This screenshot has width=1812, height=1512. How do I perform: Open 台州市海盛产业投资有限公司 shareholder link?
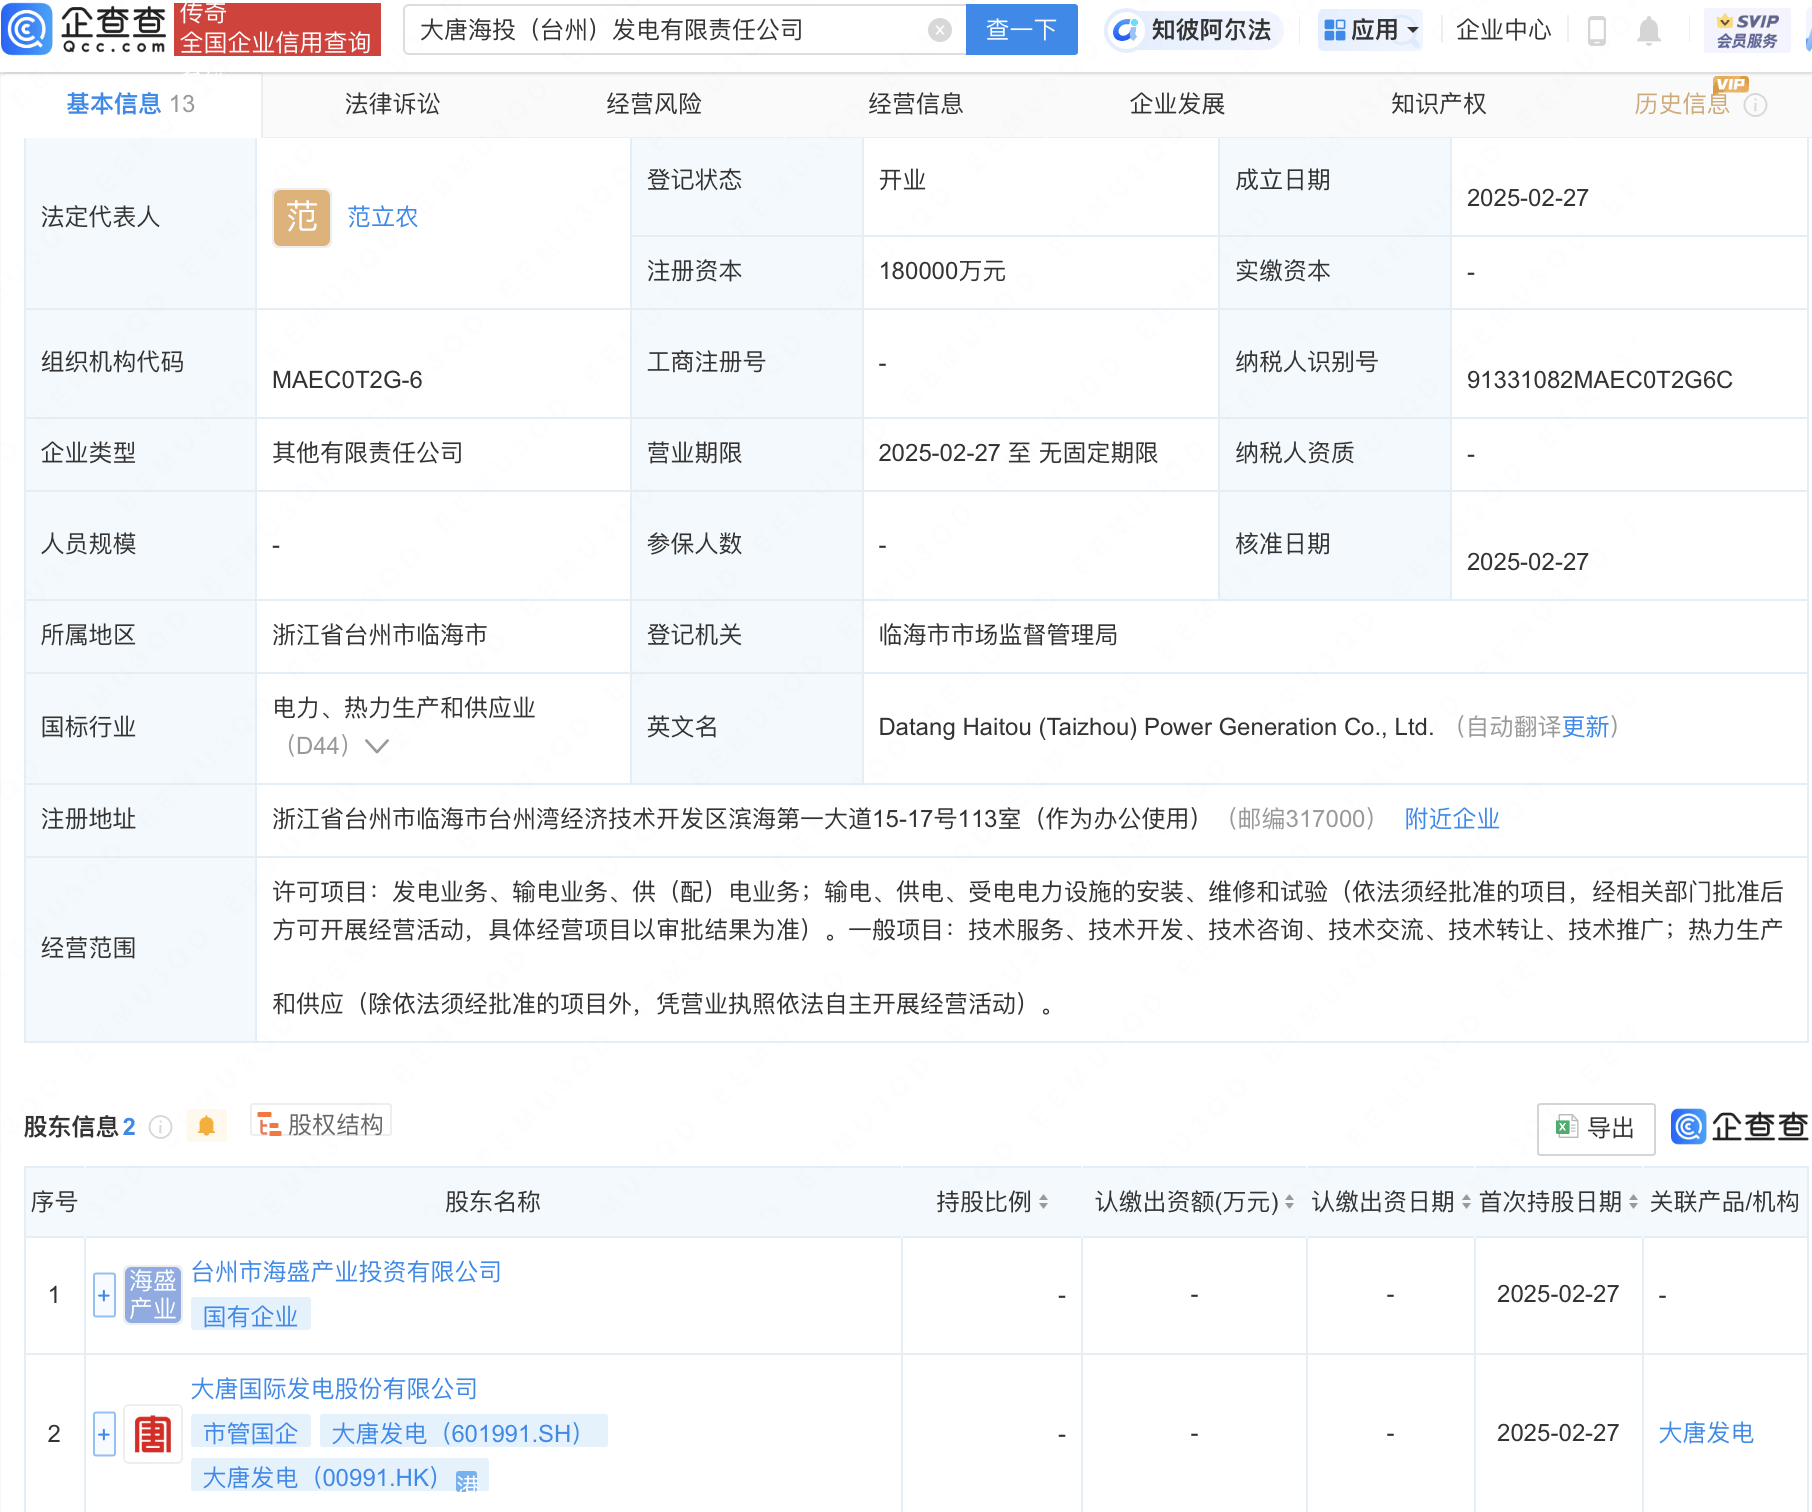click(x=346, y=1272)
